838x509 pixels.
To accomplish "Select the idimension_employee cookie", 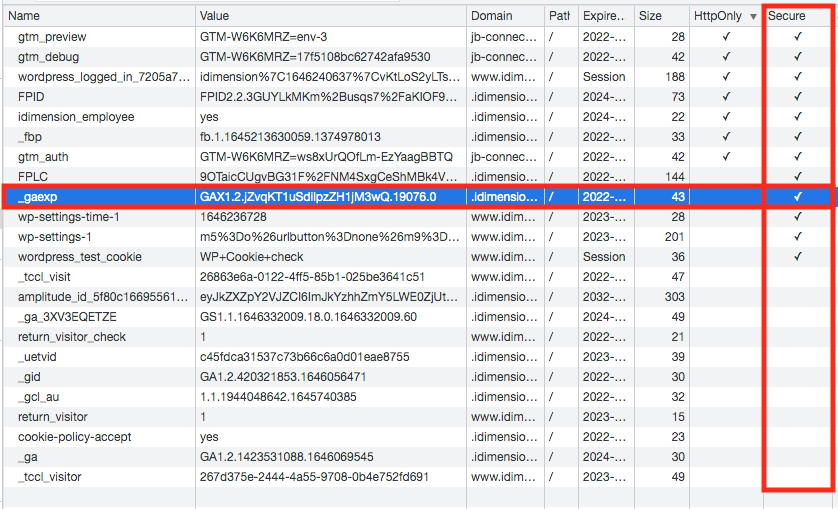I will 76,117.
